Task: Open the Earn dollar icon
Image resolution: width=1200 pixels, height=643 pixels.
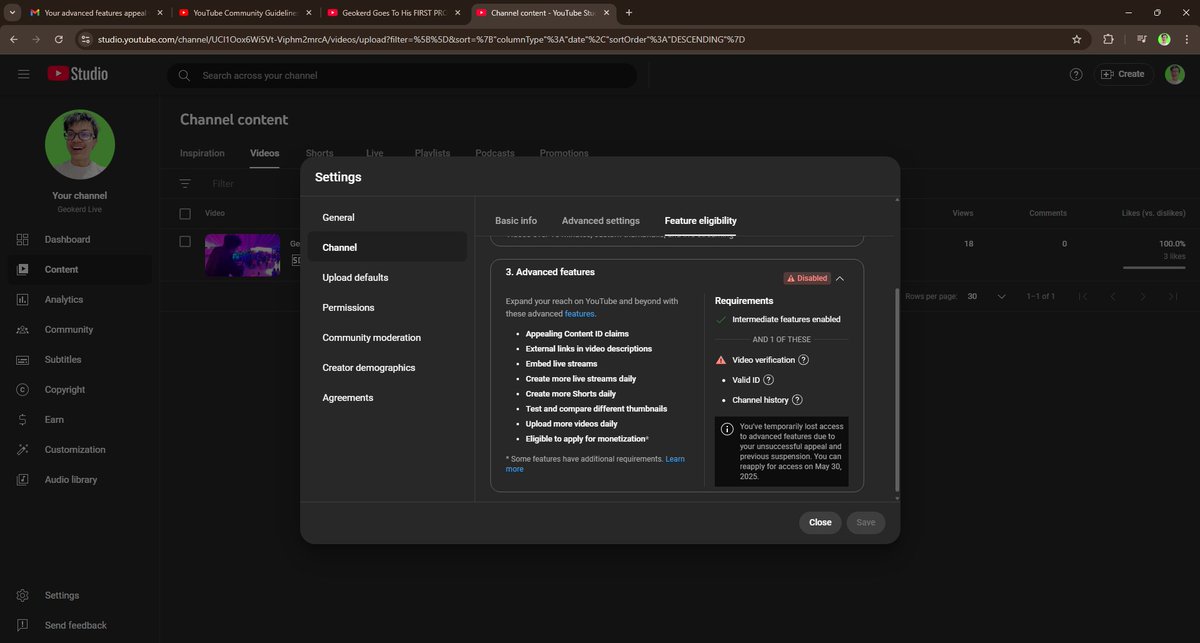Action: click(x=23, y=419)
